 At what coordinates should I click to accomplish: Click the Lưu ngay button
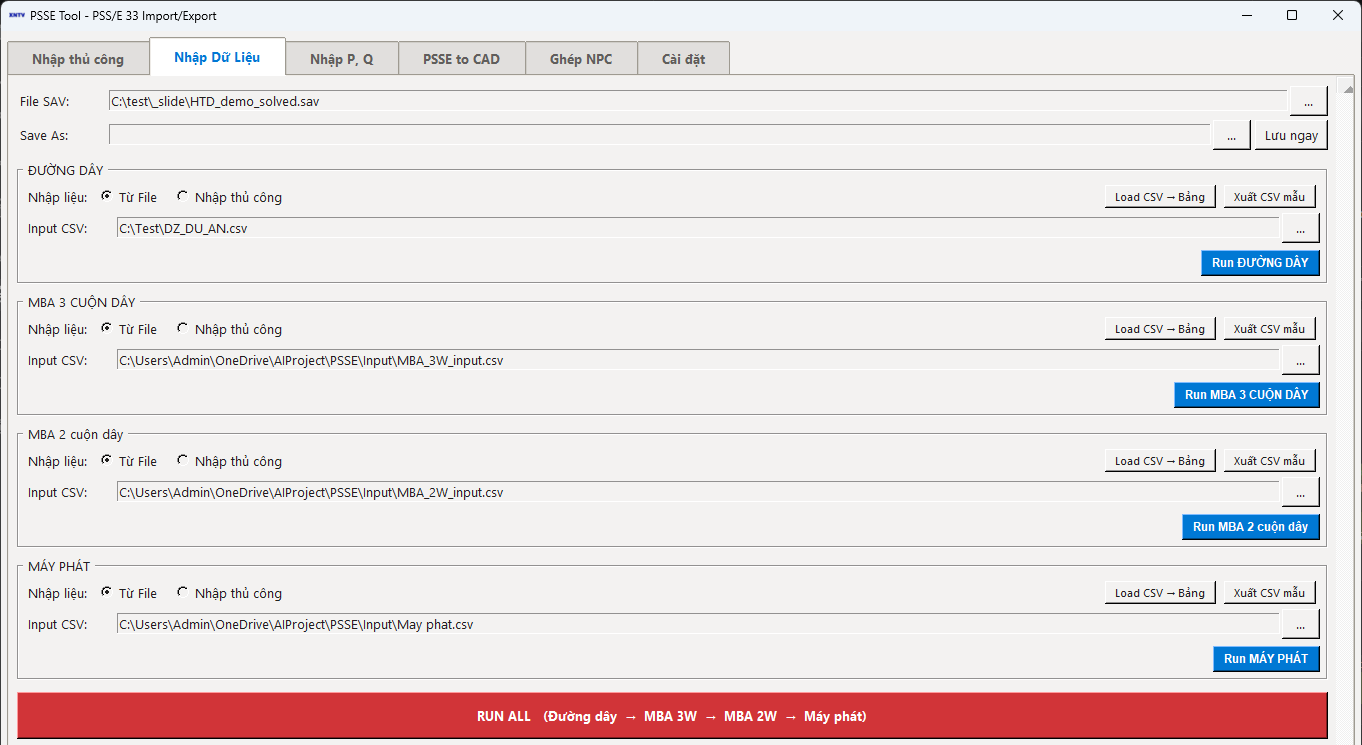1291,136
